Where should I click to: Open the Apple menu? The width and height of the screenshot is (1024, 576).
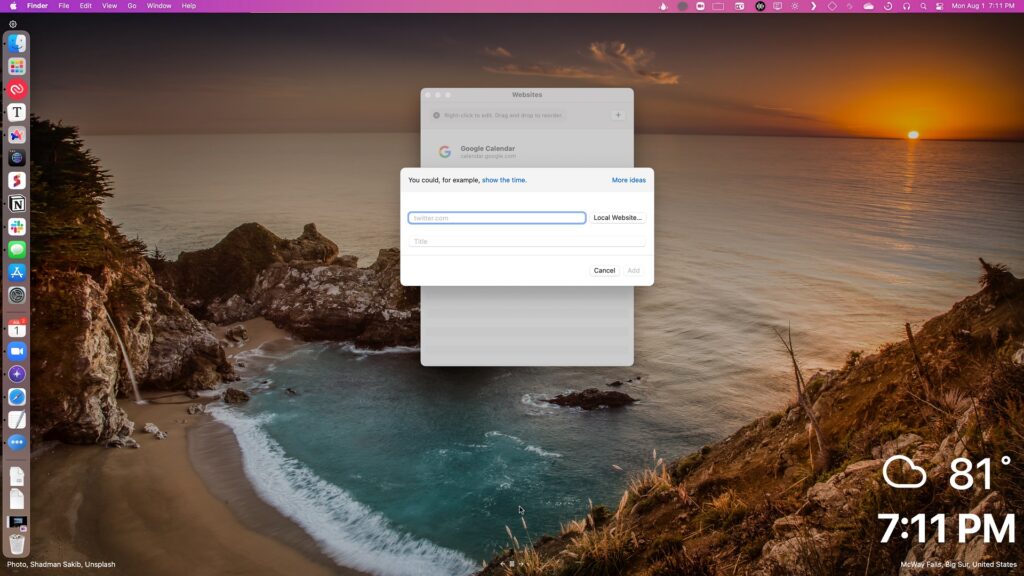click(13, 6)
